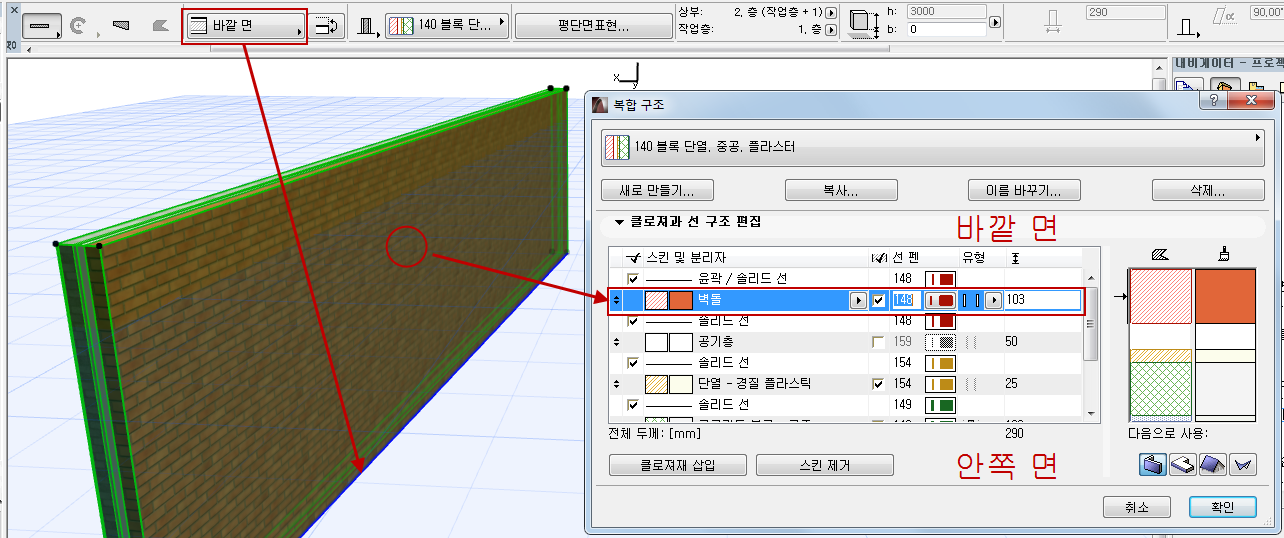Click the 평단면표현 button
The width and height of the screenshot is (1284, 538).
click(x=593, y=26)
